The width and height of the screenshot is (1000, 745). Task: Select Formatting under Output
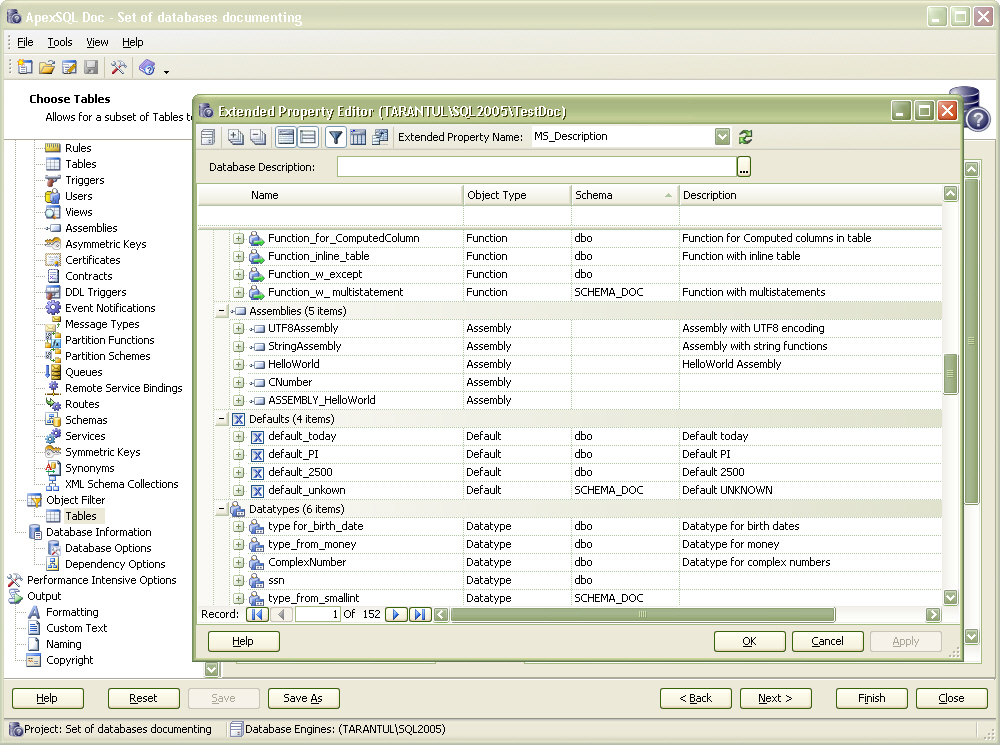[x=72, y=612]
